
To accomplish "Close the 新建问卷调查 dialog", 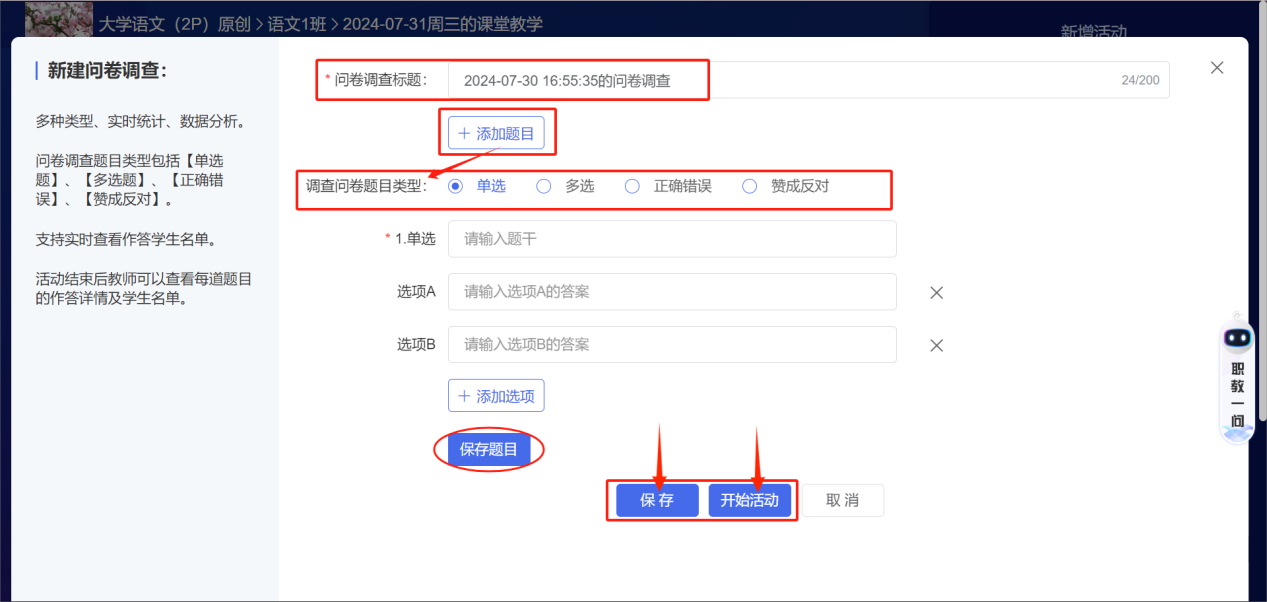I will click(x=1217, y=67).
